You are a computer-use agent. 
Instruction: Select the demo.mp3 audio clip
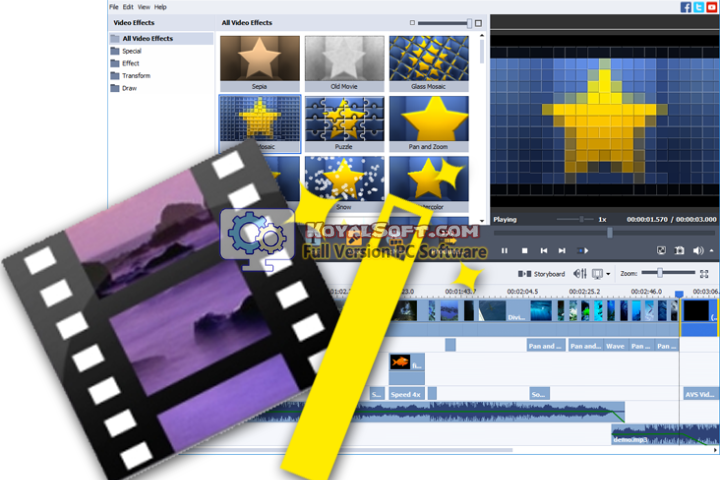tap(664, 435)
